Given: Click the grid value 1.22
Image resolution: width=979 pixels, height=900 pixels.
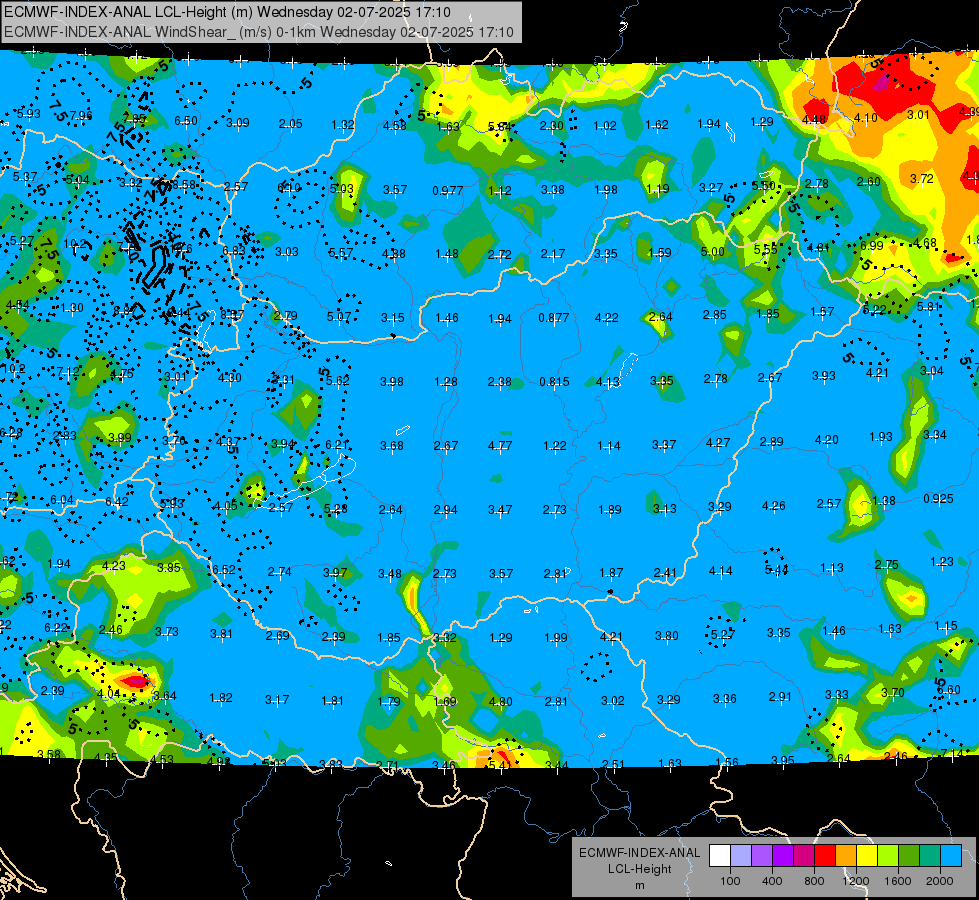Looking at the screenshot, I should (x=554, y=445).
